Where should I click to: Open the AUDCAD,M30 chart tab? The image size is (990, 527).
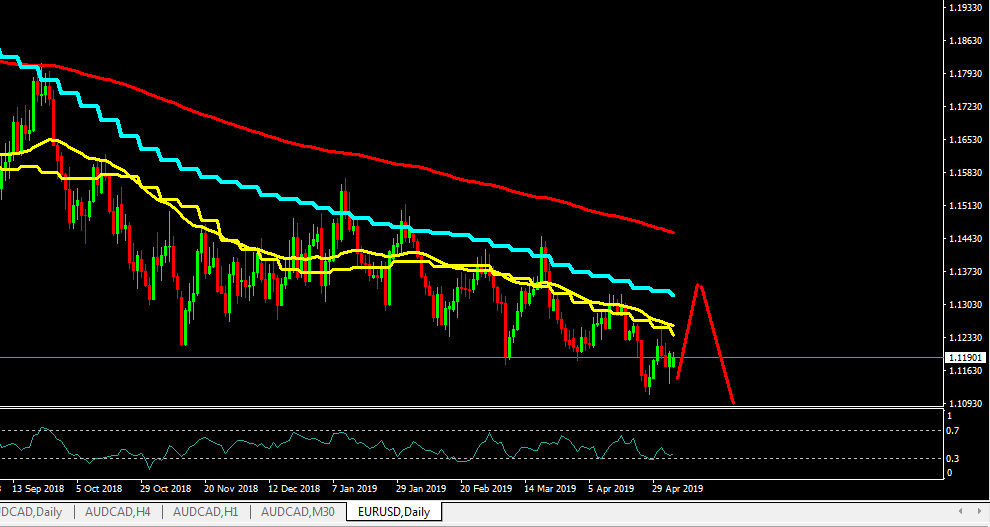(x=298, y=512)
